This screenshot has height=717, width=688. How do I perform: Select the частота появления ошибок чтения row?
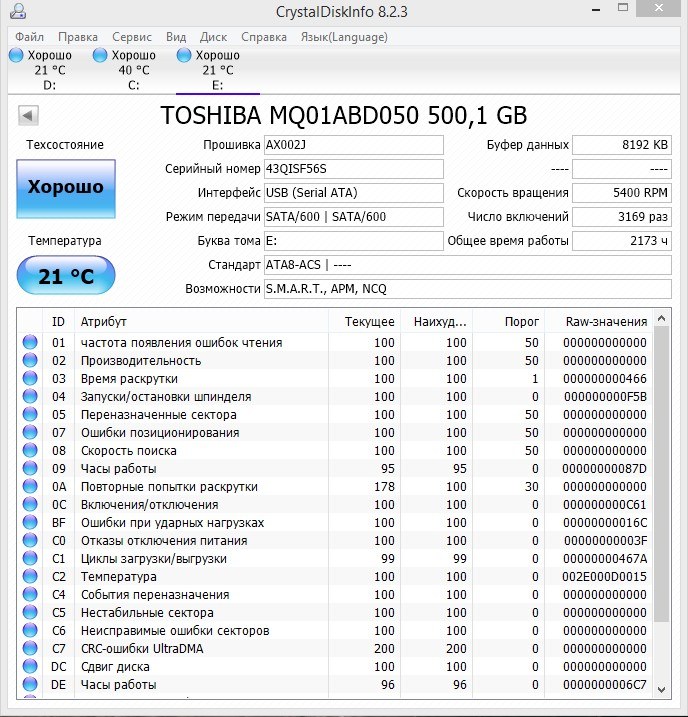tap(336, 342)
